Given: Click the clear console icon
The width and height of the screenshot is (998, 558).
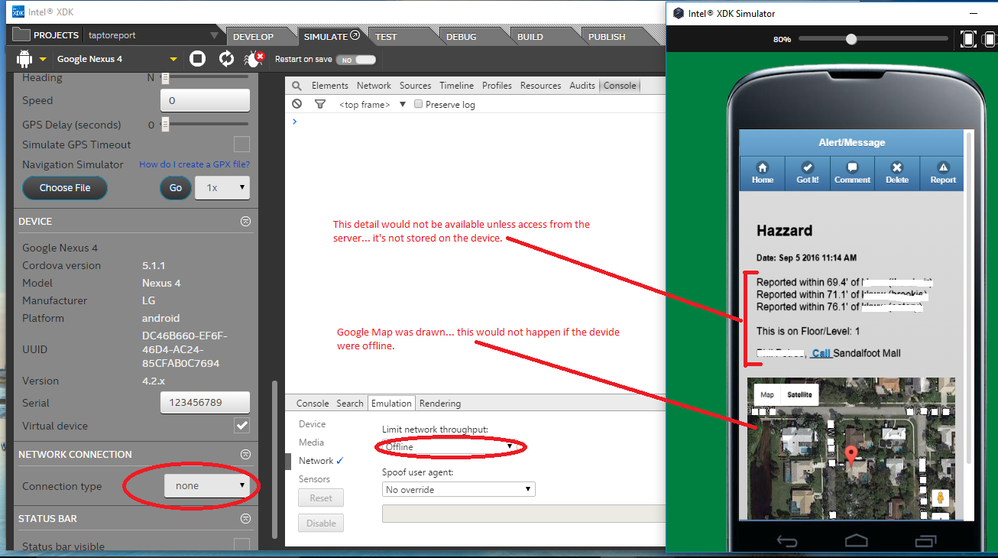Looking at the screenshot, I should coord(297,104).
